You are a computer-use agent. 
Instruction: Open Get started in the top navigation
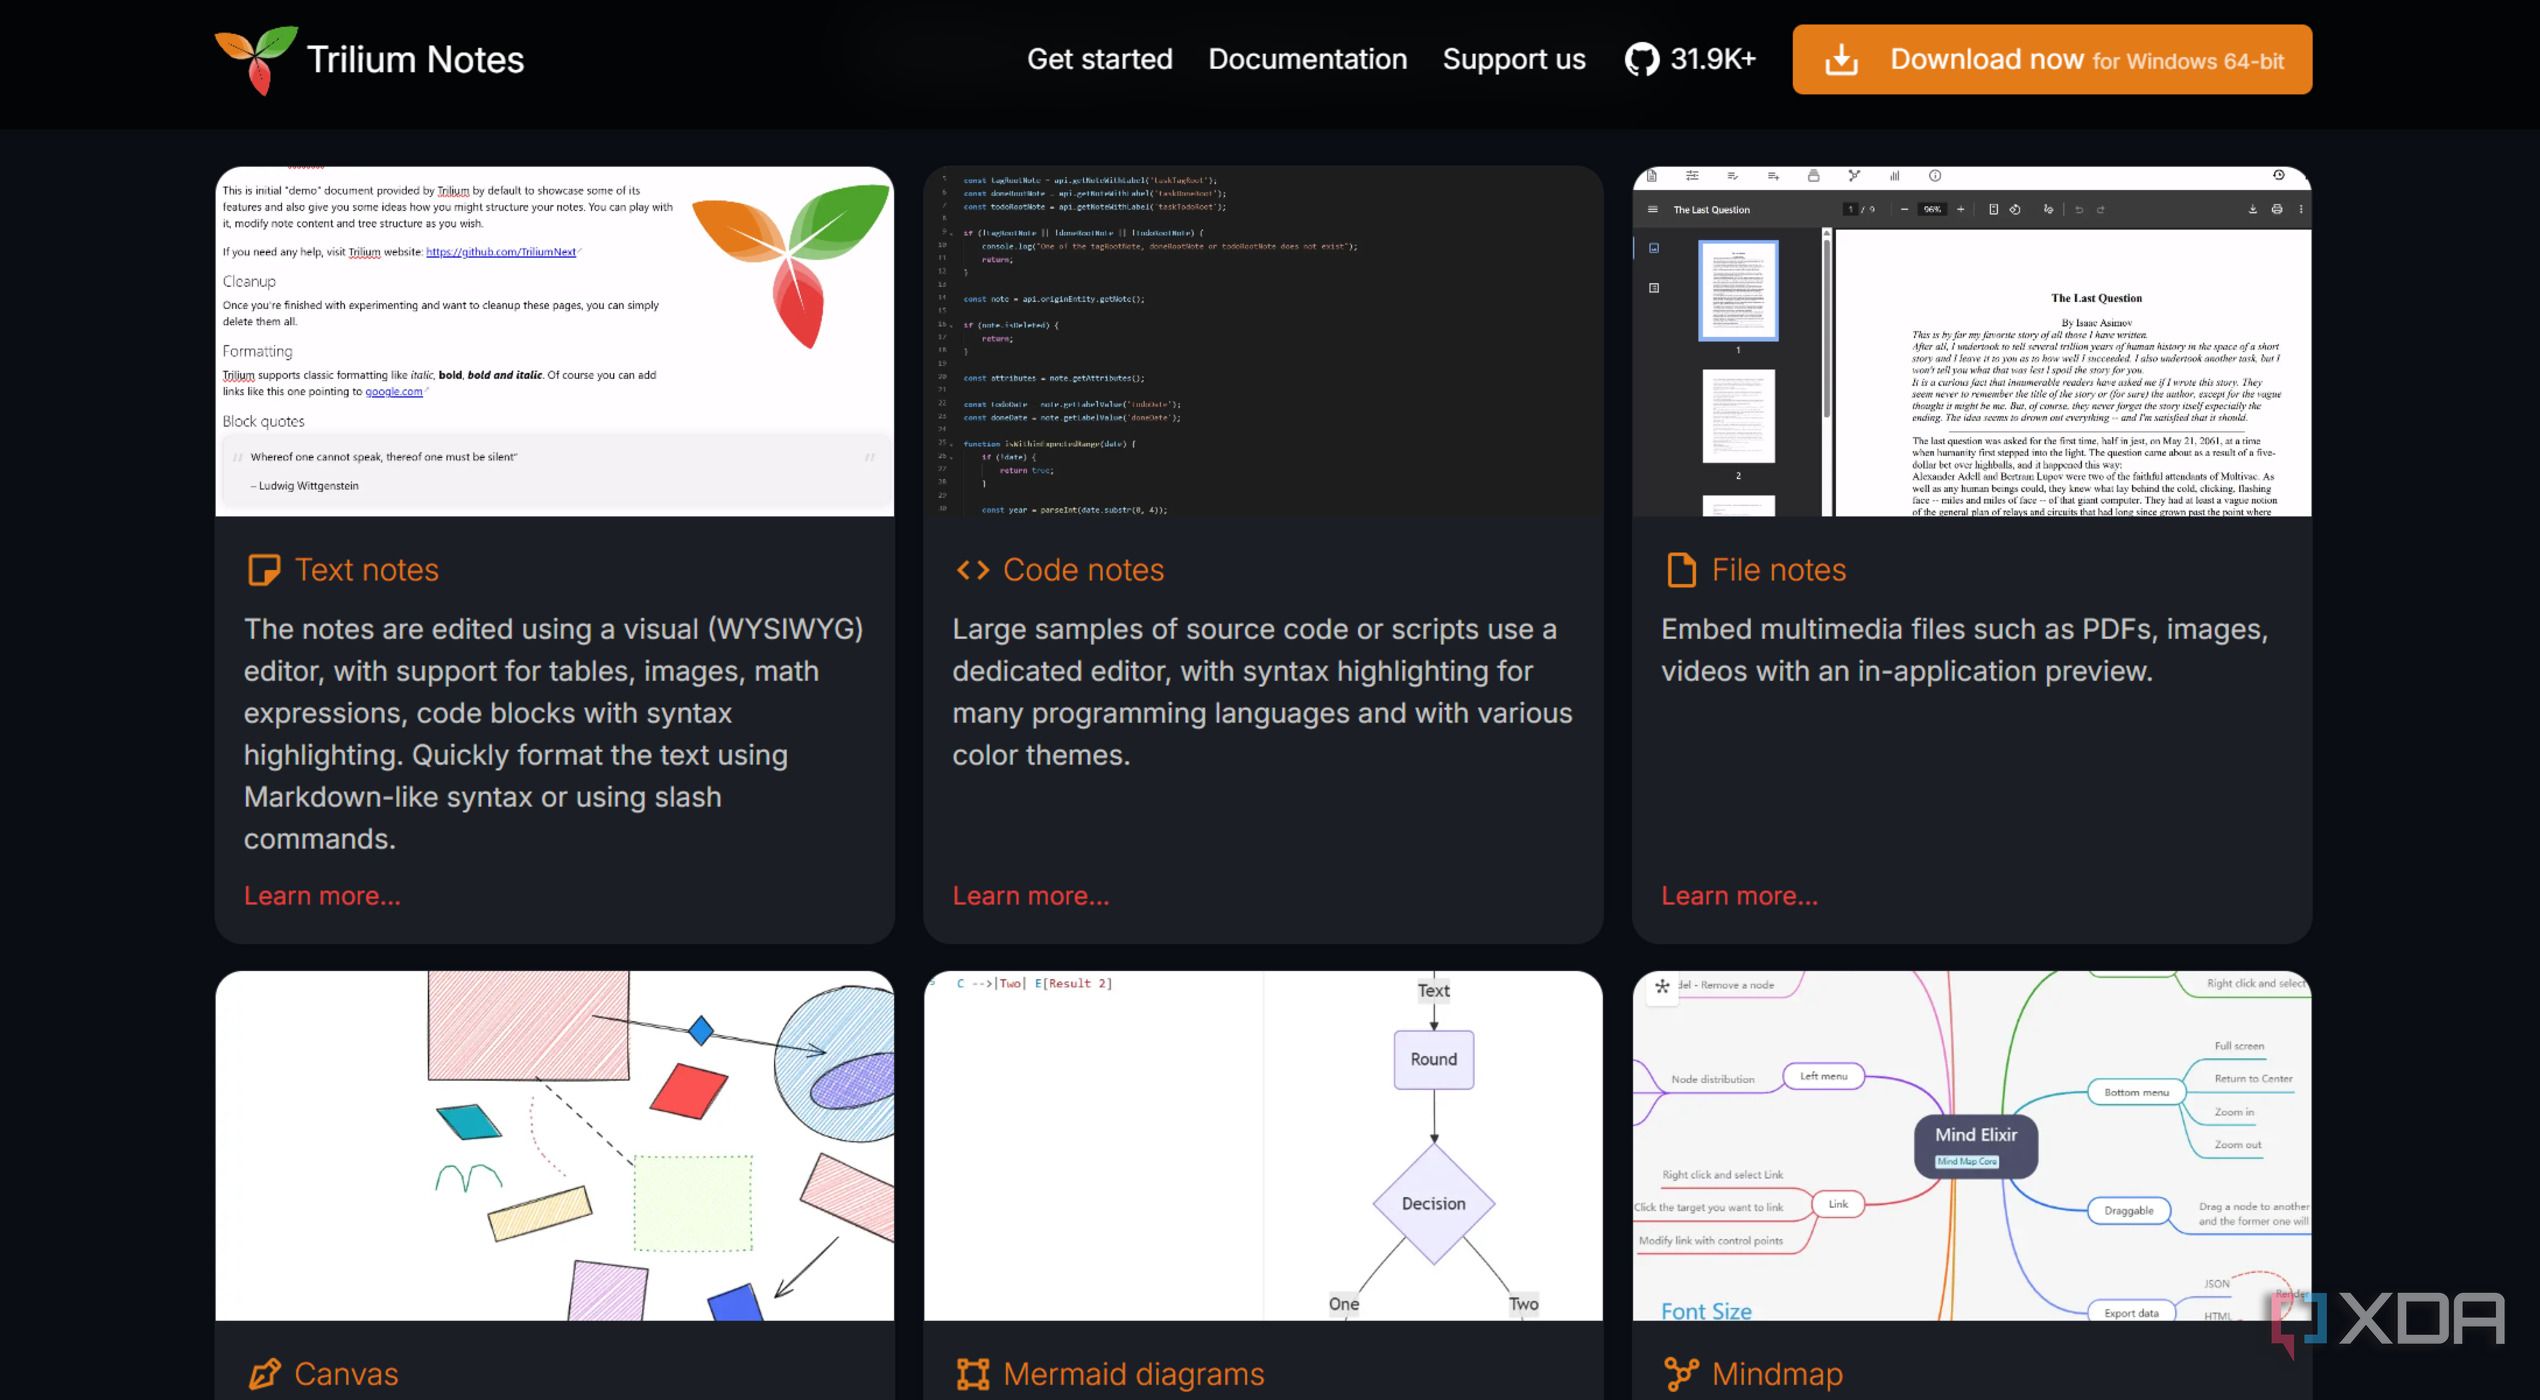pyautogui.click(x=1099, y=59)
